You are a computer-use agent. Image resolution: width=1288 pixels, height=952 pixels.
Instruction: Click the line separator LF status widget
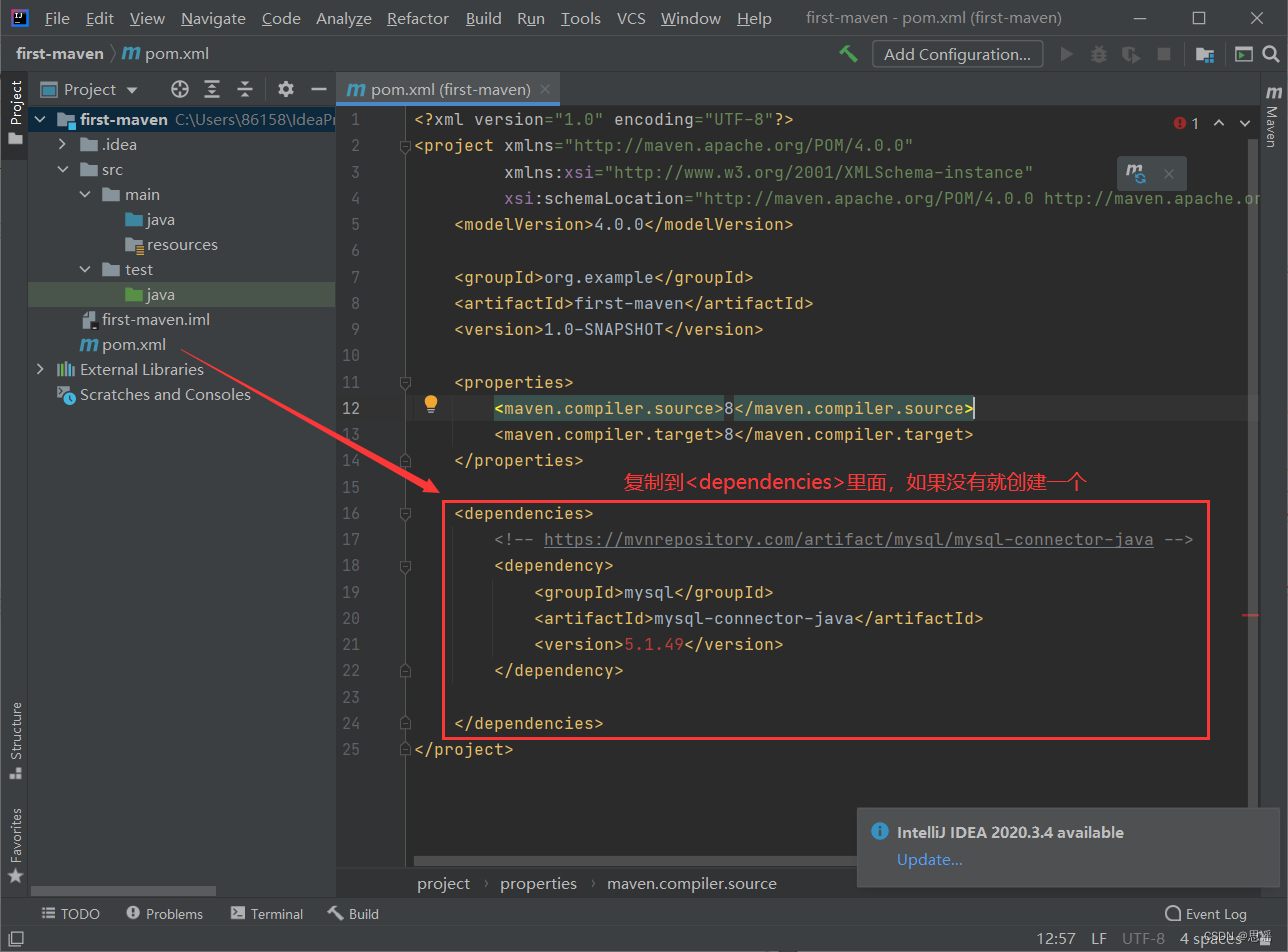point(1099,938)
